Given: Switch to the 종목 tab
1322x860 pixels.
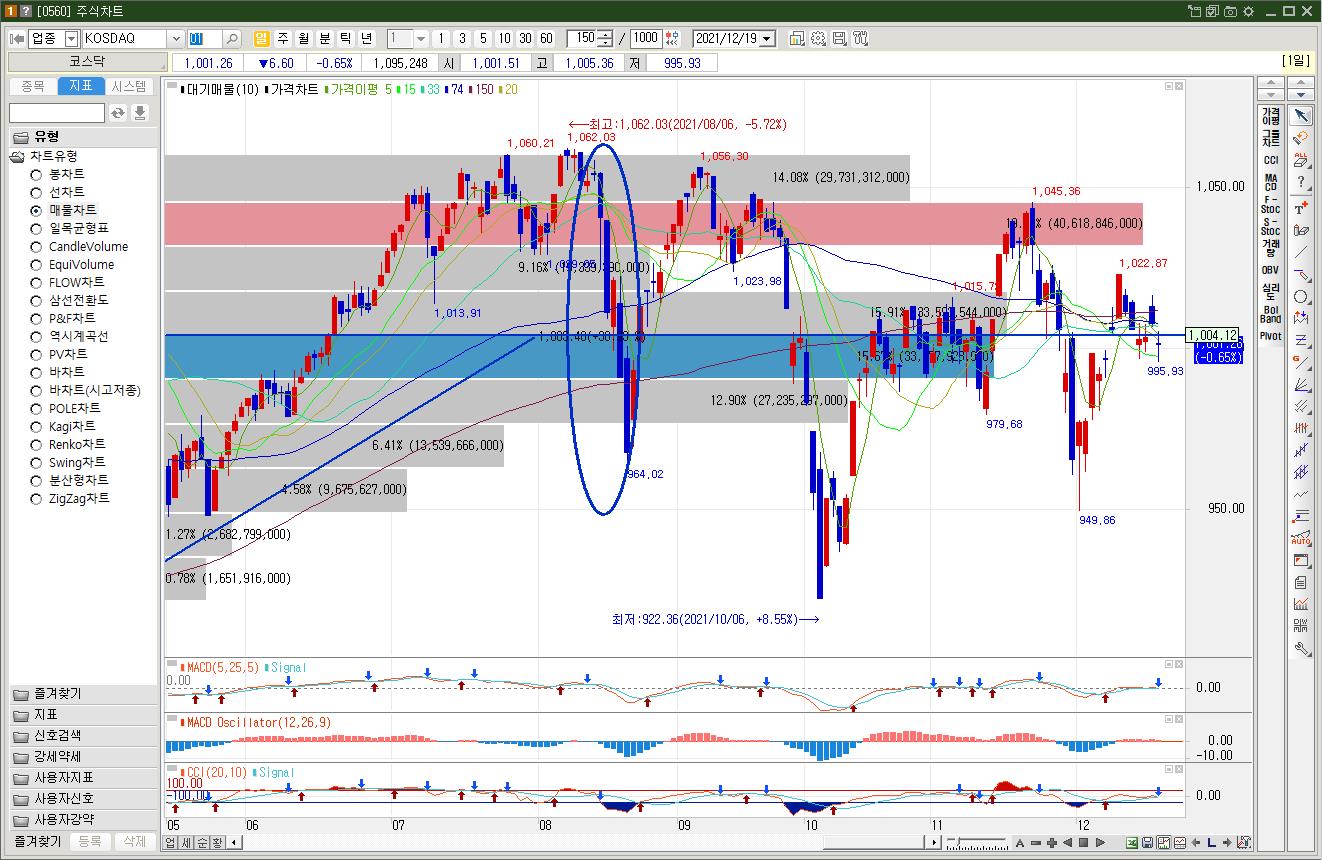Looking at the screenshot, I should pos(32,86).
